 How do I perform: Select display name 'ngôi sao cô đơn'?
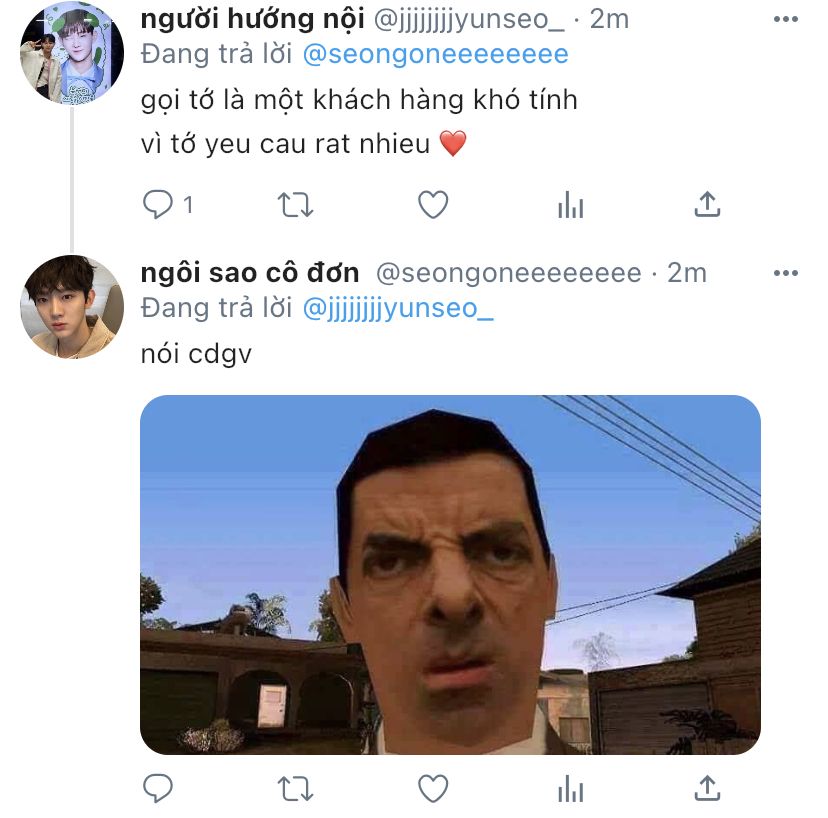[250, 273]
